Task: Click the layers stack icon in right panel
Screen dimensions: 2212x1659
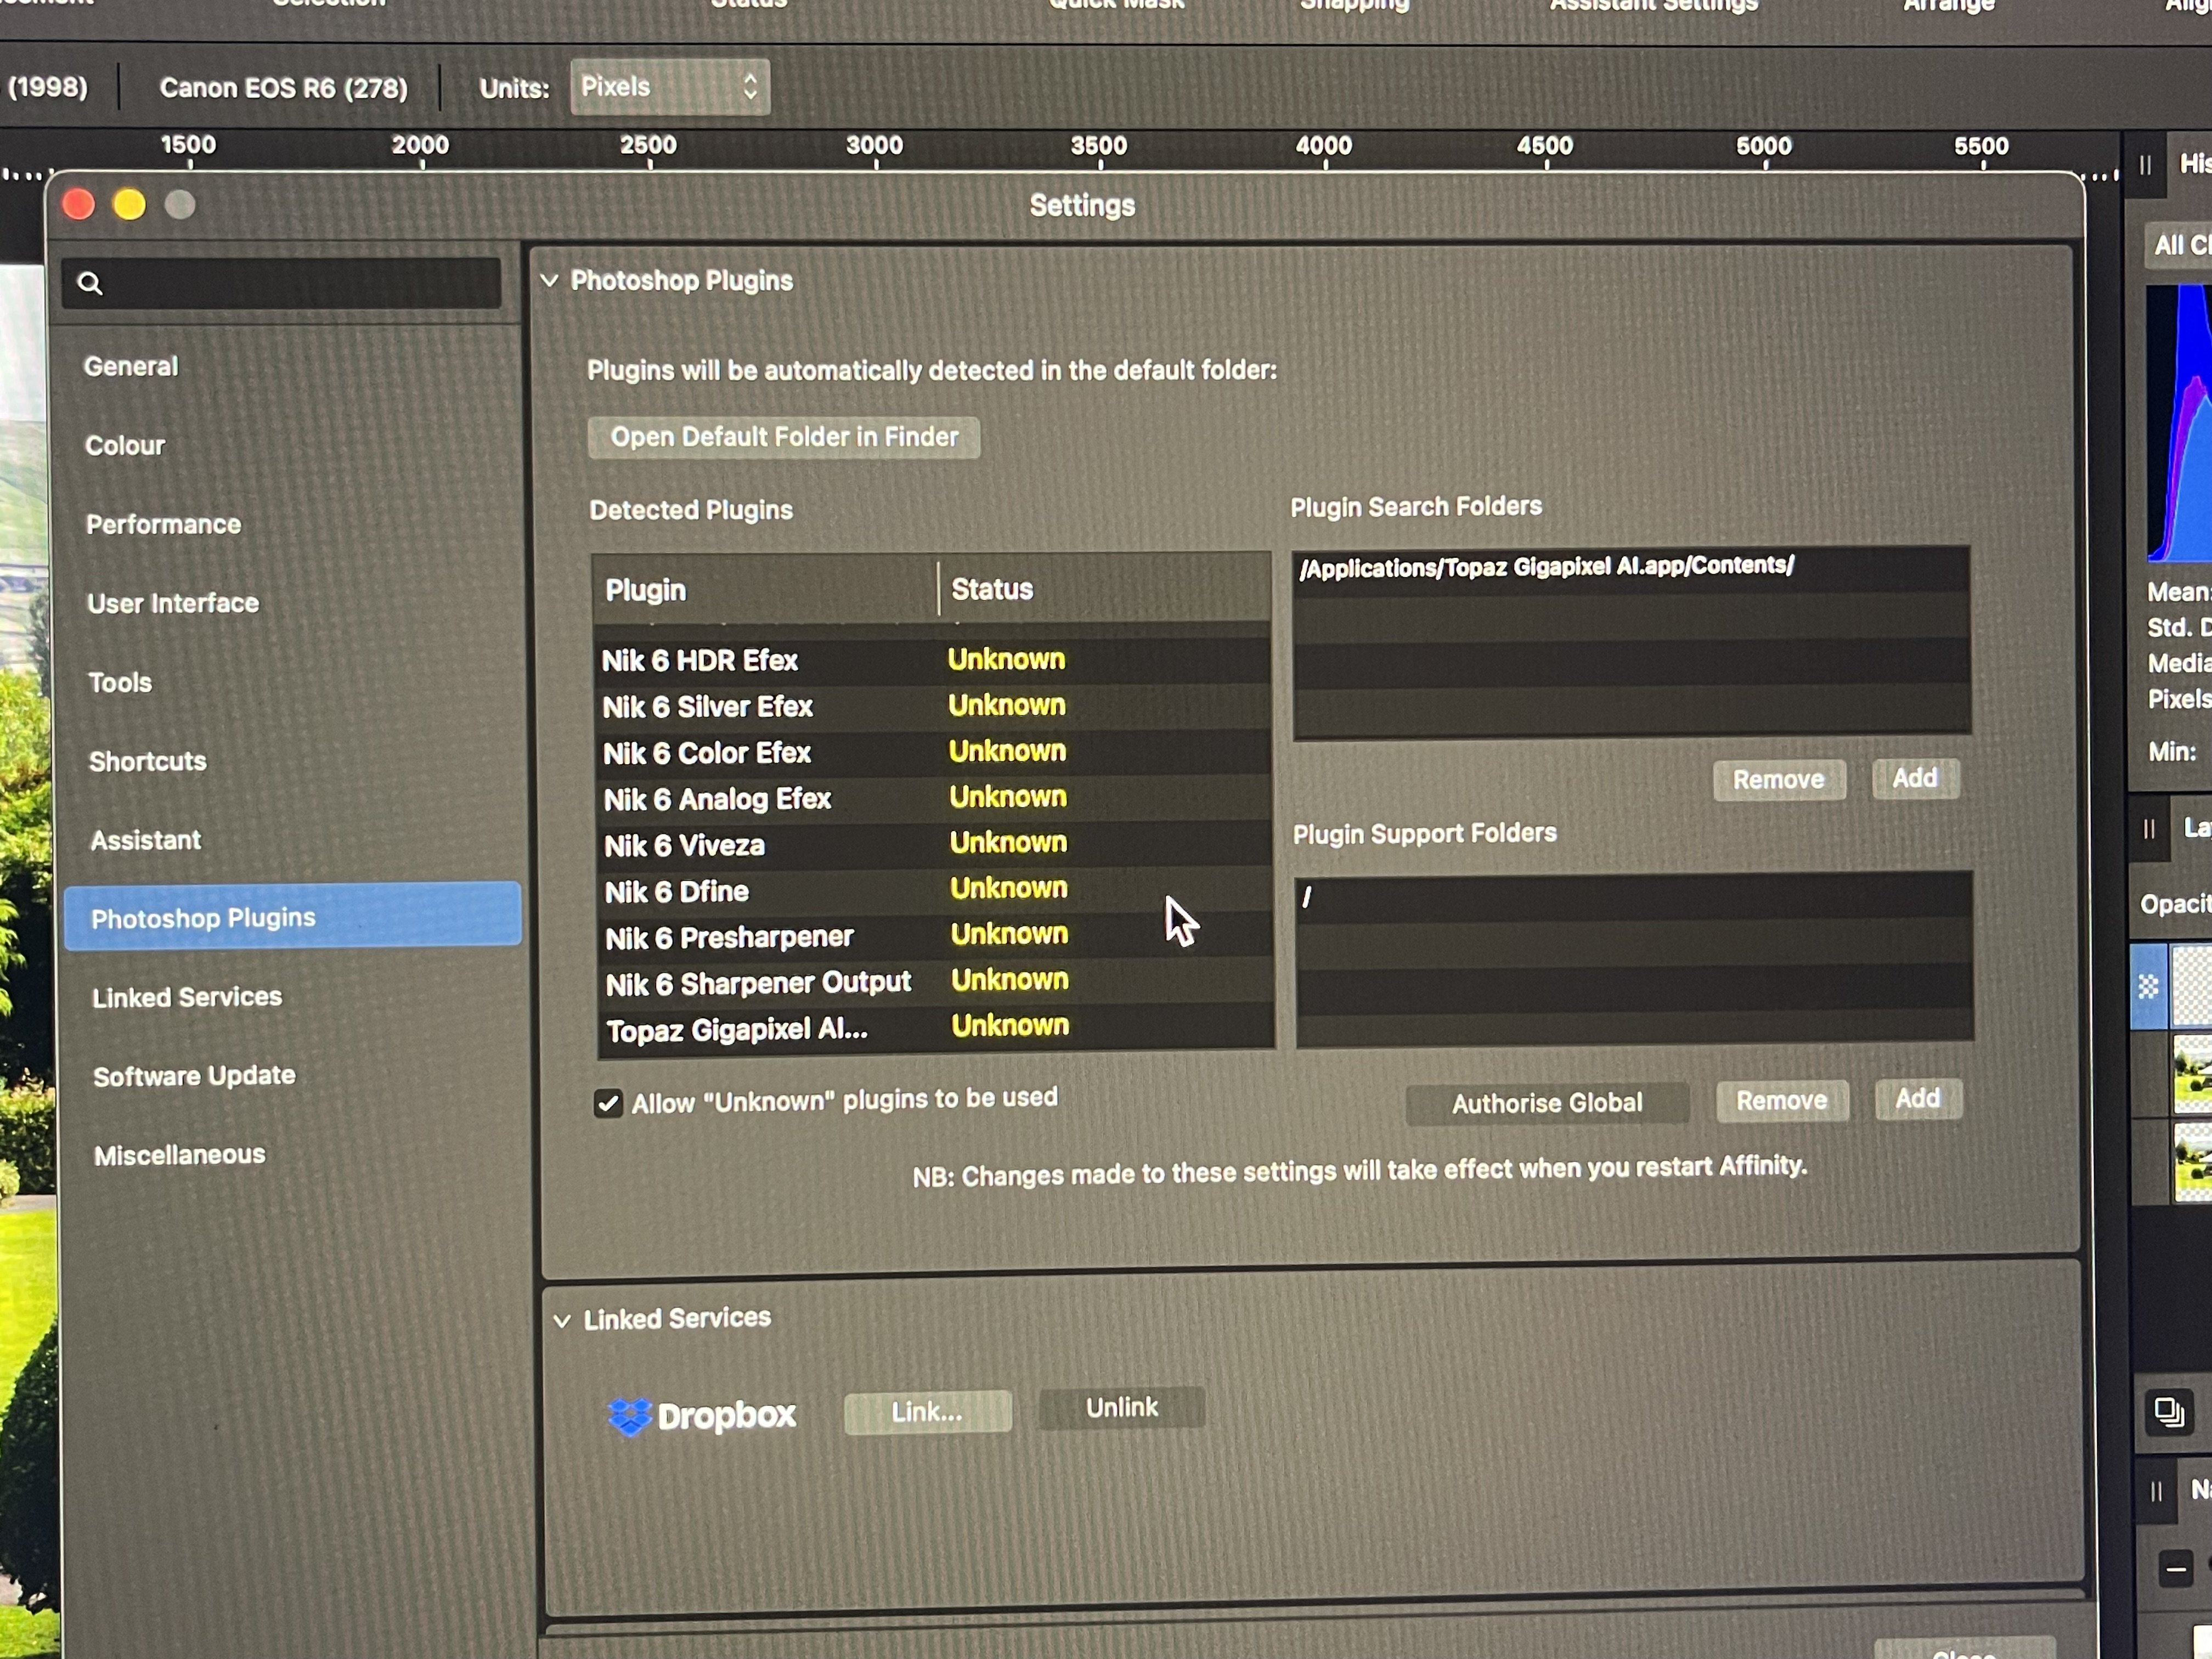Action: 2169,1412
